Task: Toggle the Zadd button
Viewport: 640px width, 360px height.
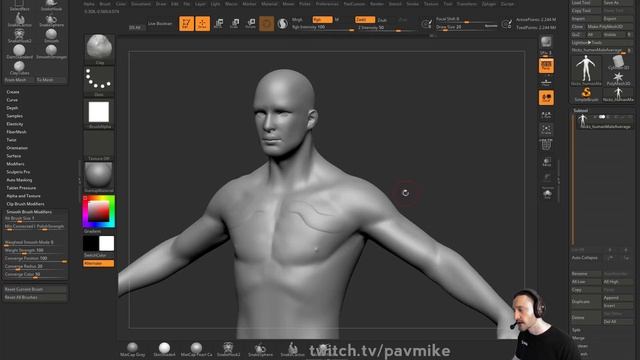Action: [364, 20]
